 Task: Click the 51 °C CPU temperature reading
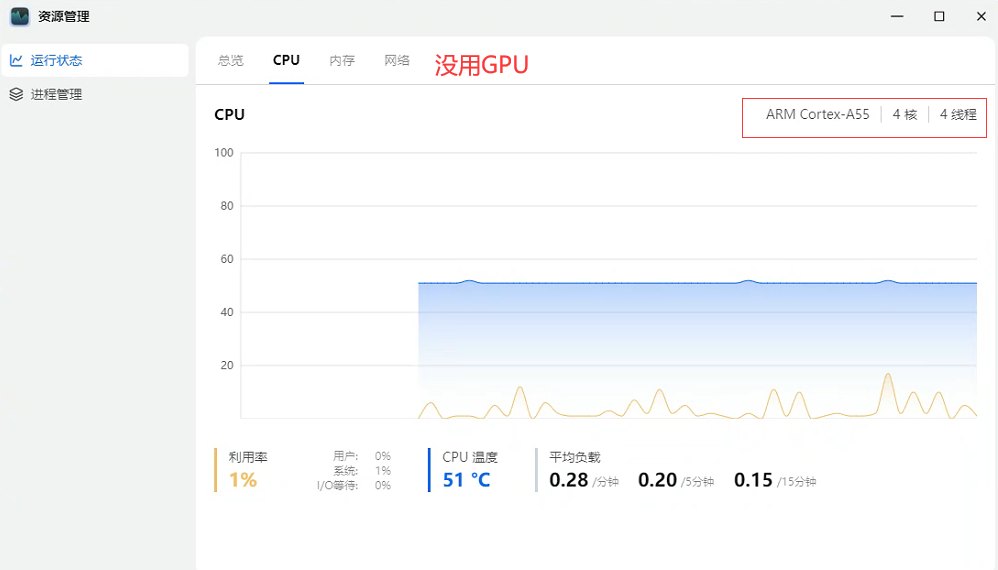coord(466,480)
